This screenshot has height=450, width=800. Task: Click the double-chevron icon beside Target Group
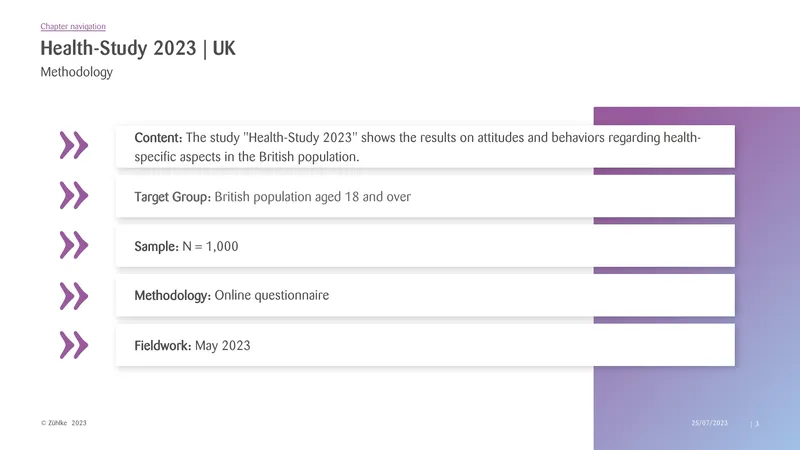pos(74,195)
